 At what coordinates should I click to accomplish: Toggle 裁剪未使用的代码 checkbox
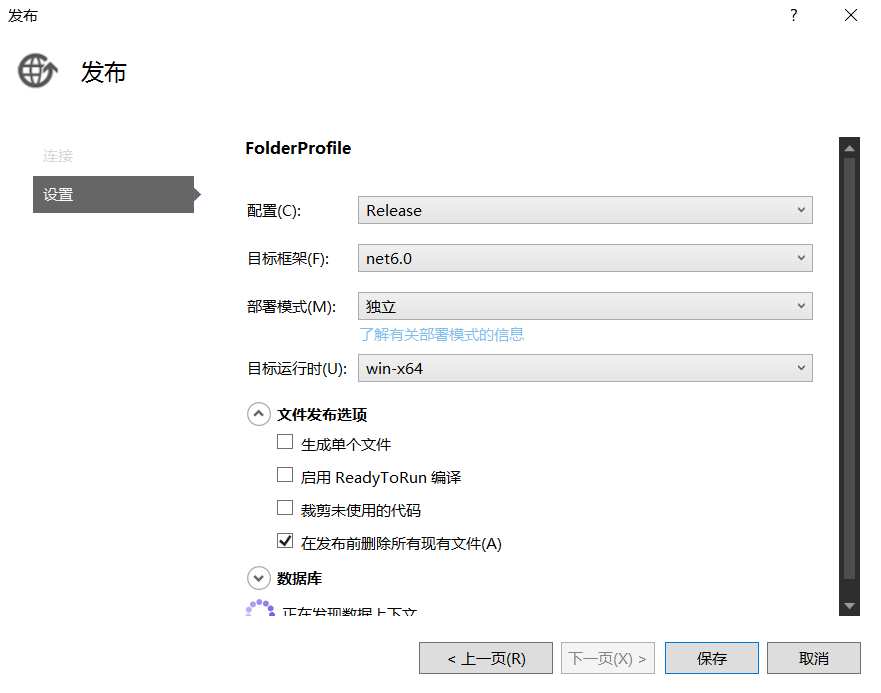[x=285, y=509]
